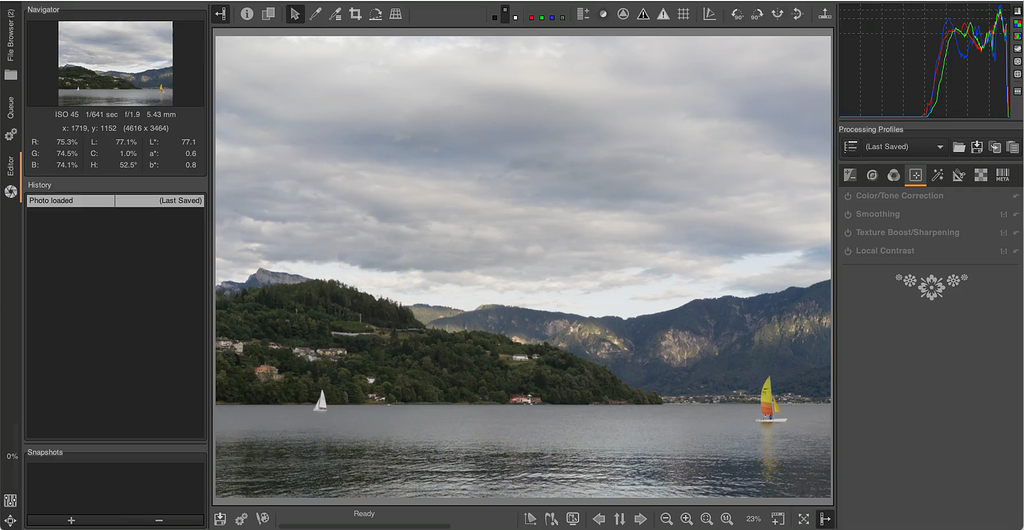Save current image using bottom-left save icon
Image resolution: width=1024 pixels, height=530 pixels.
tap(220, 519)
